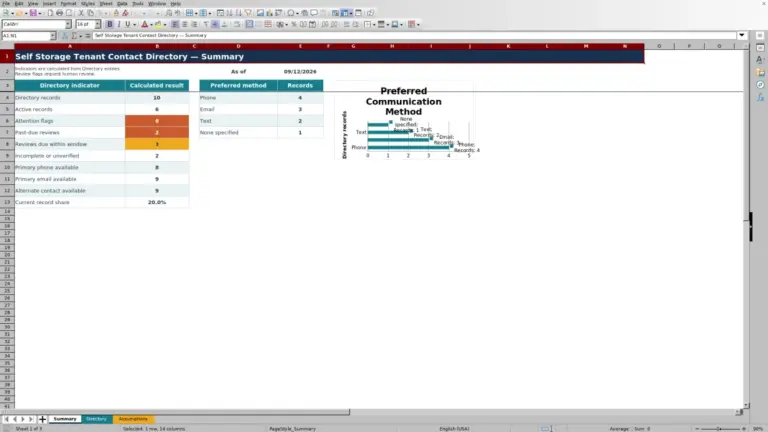Click the formula input line
The image size is (768, 432).
414,36
